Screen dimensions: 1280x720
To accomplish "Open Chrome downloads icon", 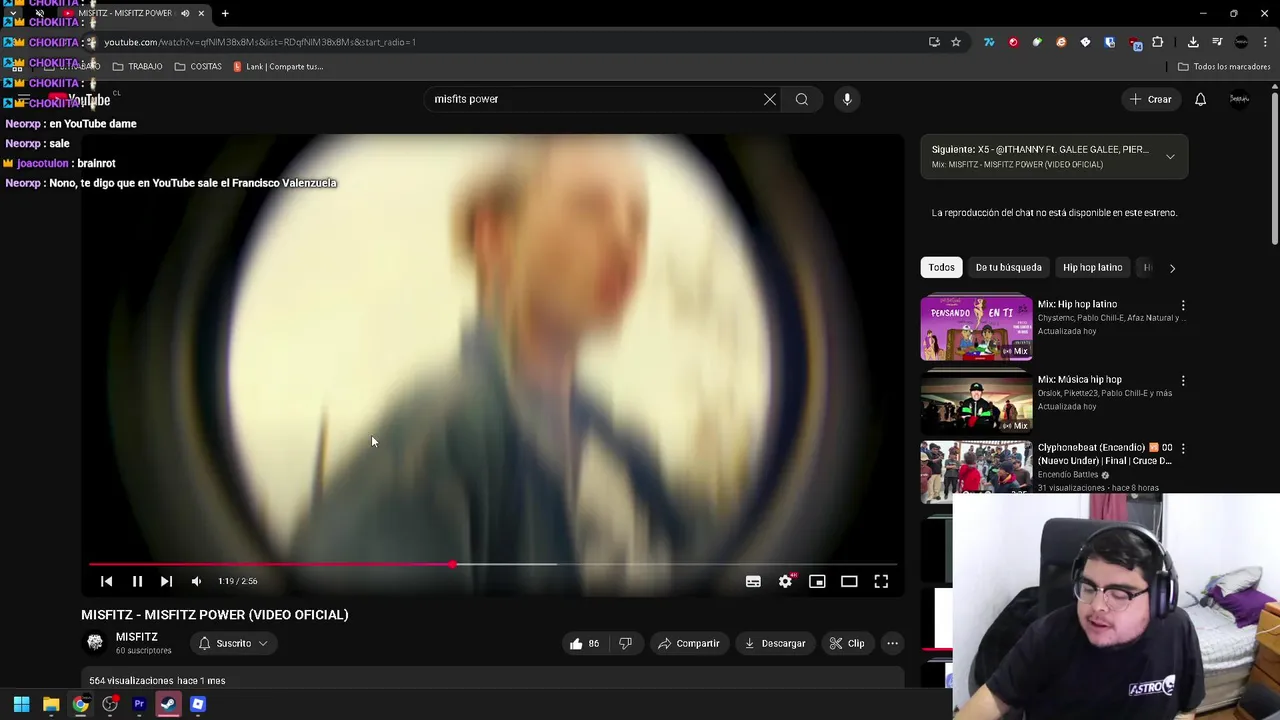I will (1193, 42).
